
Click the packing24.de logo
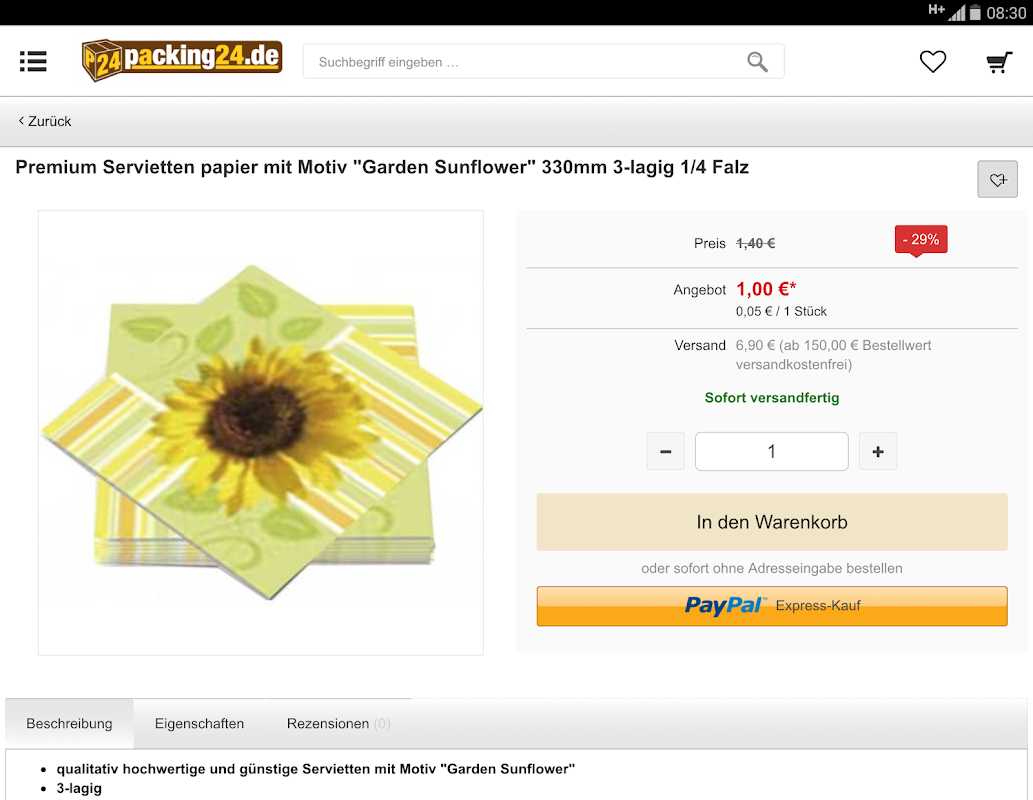[x=182, y=61]
